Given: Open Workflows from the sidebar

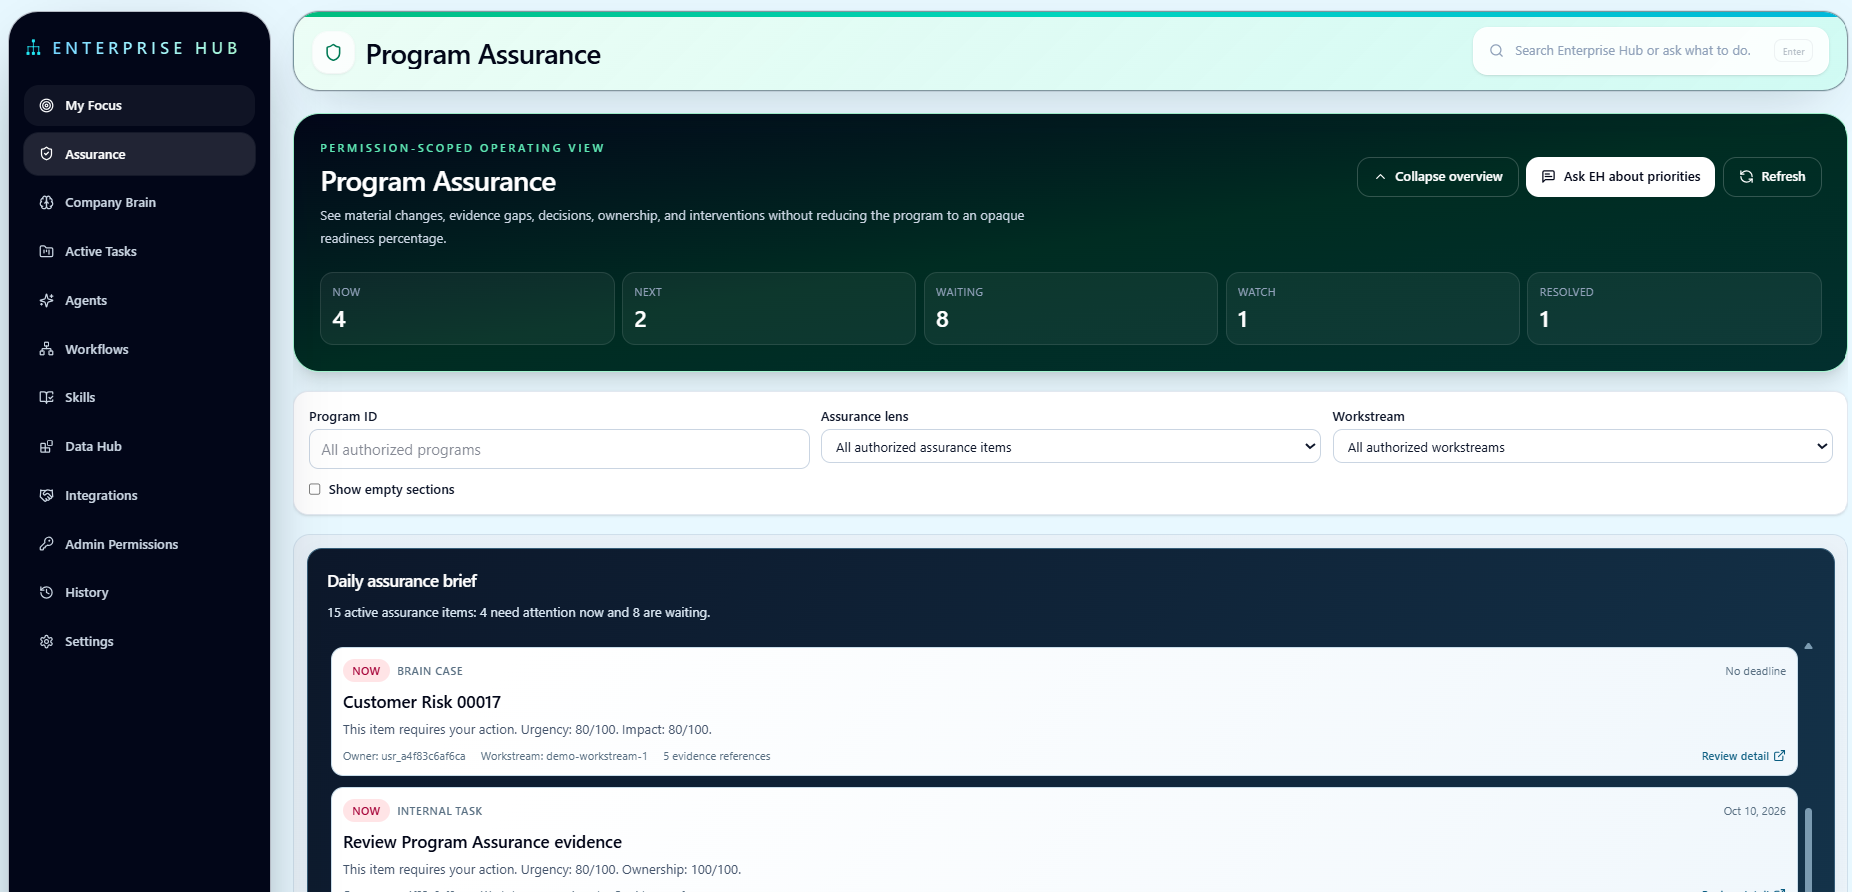Looking at the screenshot, I should pyautogui.click(x=139, y=349).
